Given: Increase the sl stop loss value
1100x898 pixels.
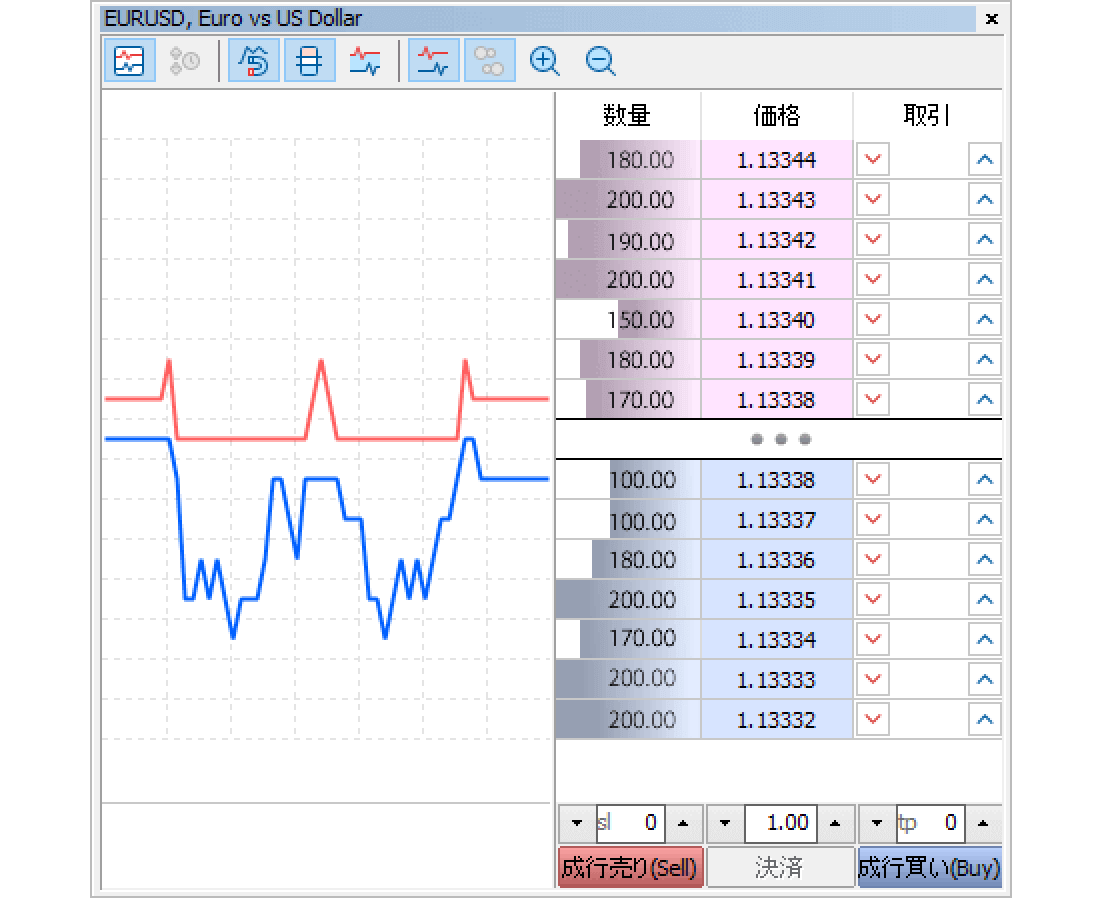Looking at the screenshot, I should point(683,823).
